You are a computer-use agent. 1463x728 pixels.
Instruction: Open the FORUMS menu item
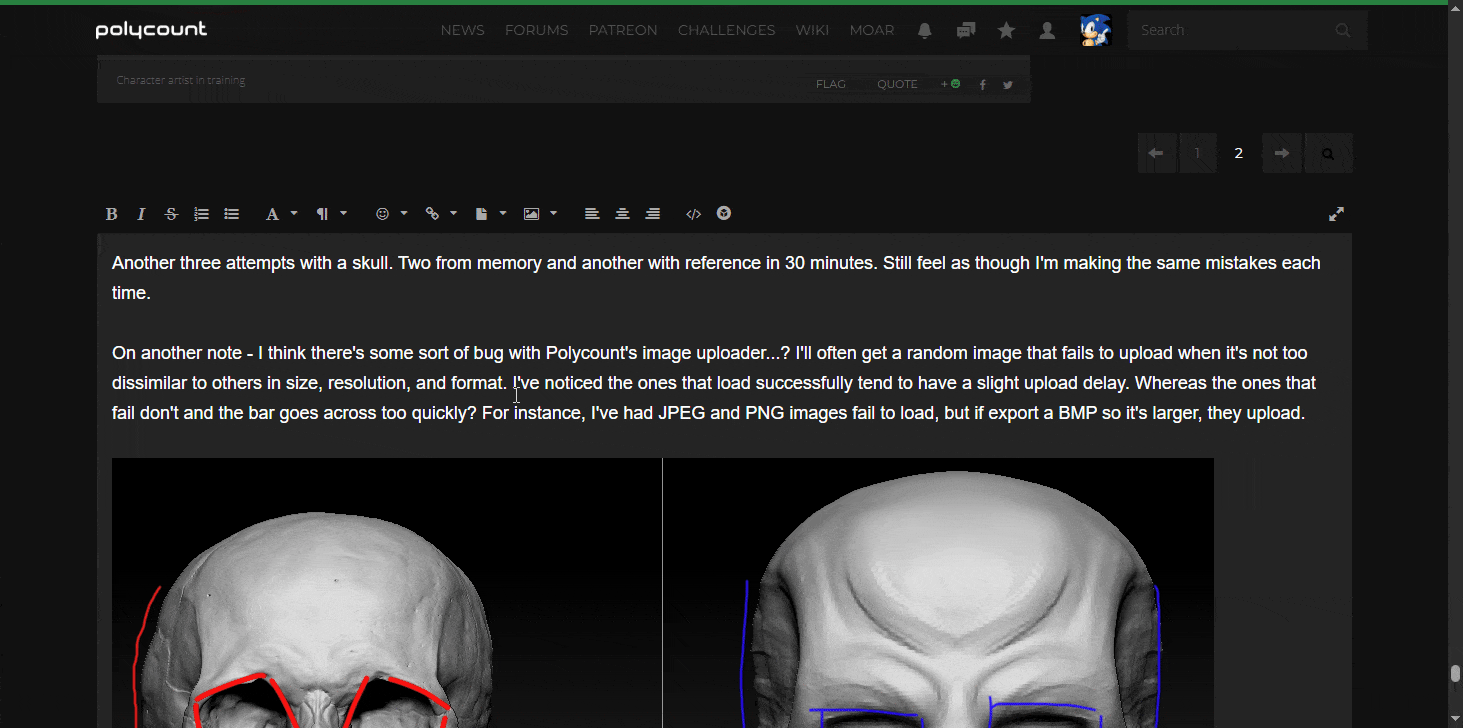coord(537,31)
